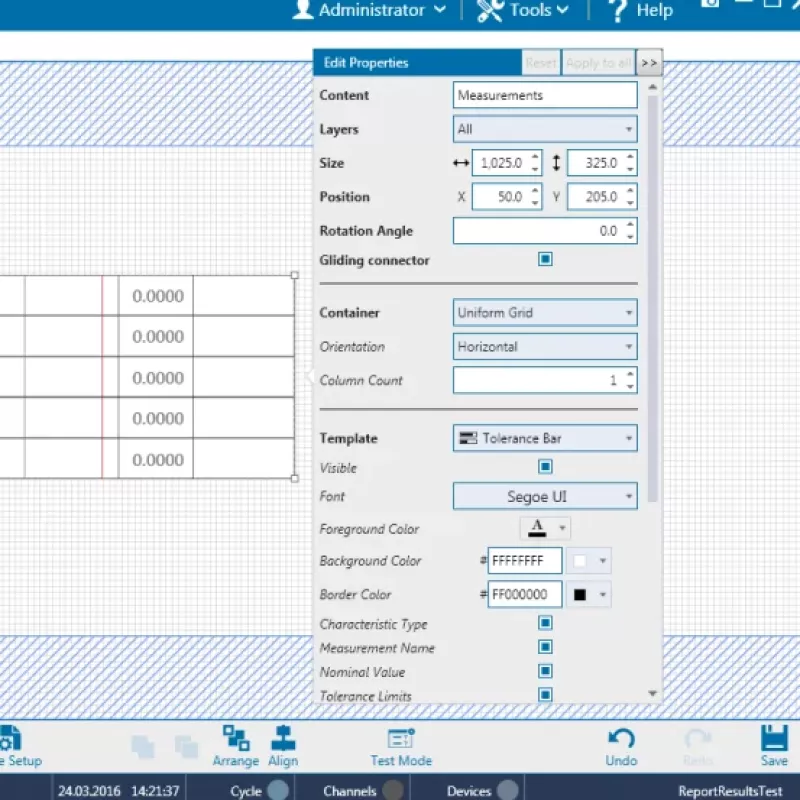Click the Channels status indicator
Viewport: 800px width, 800px height.
(394, 790)
